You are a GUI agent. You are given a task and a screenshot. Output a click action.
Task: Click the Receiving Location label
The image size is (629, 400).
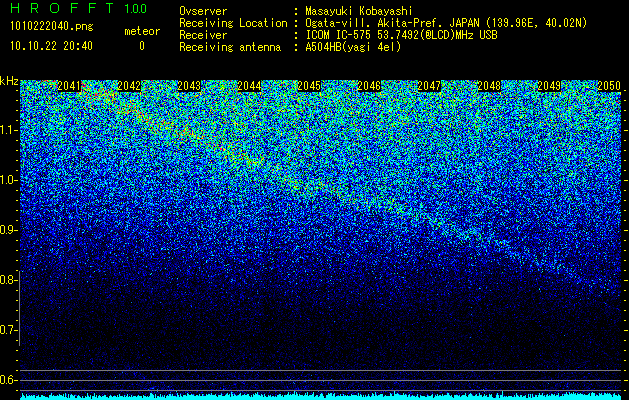click(233, 23)
